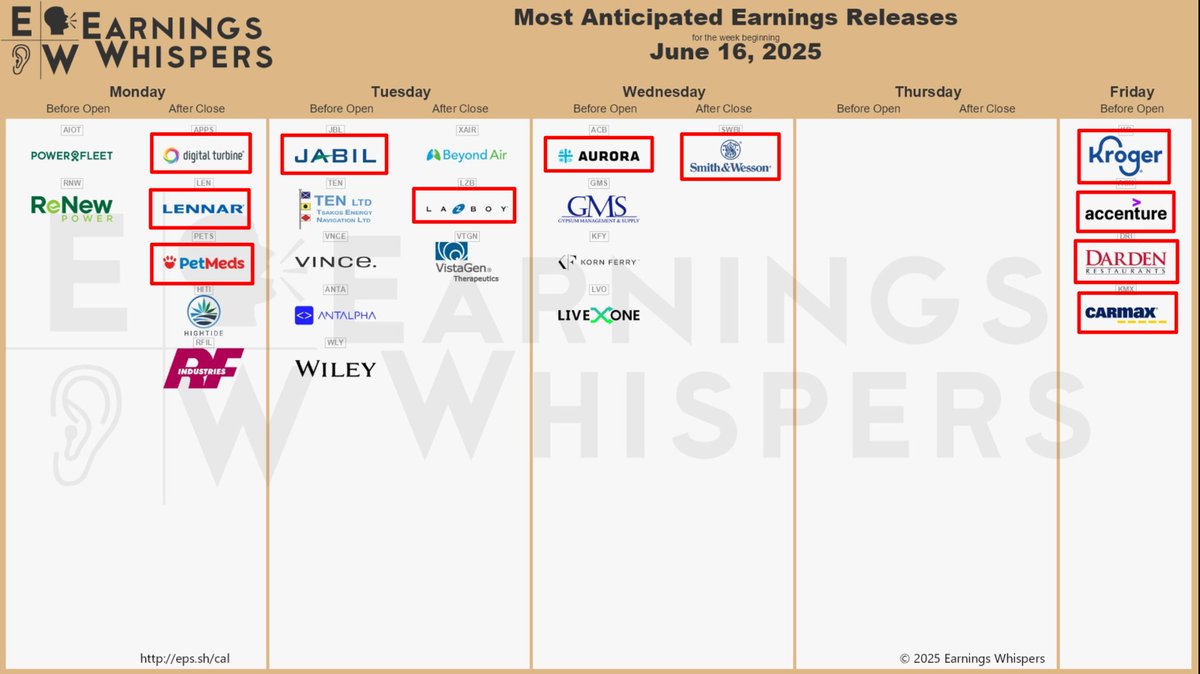This screenshot has width=1200, height=674.
Task: Click "After Close" under Monday
Action: pos(197,109)
